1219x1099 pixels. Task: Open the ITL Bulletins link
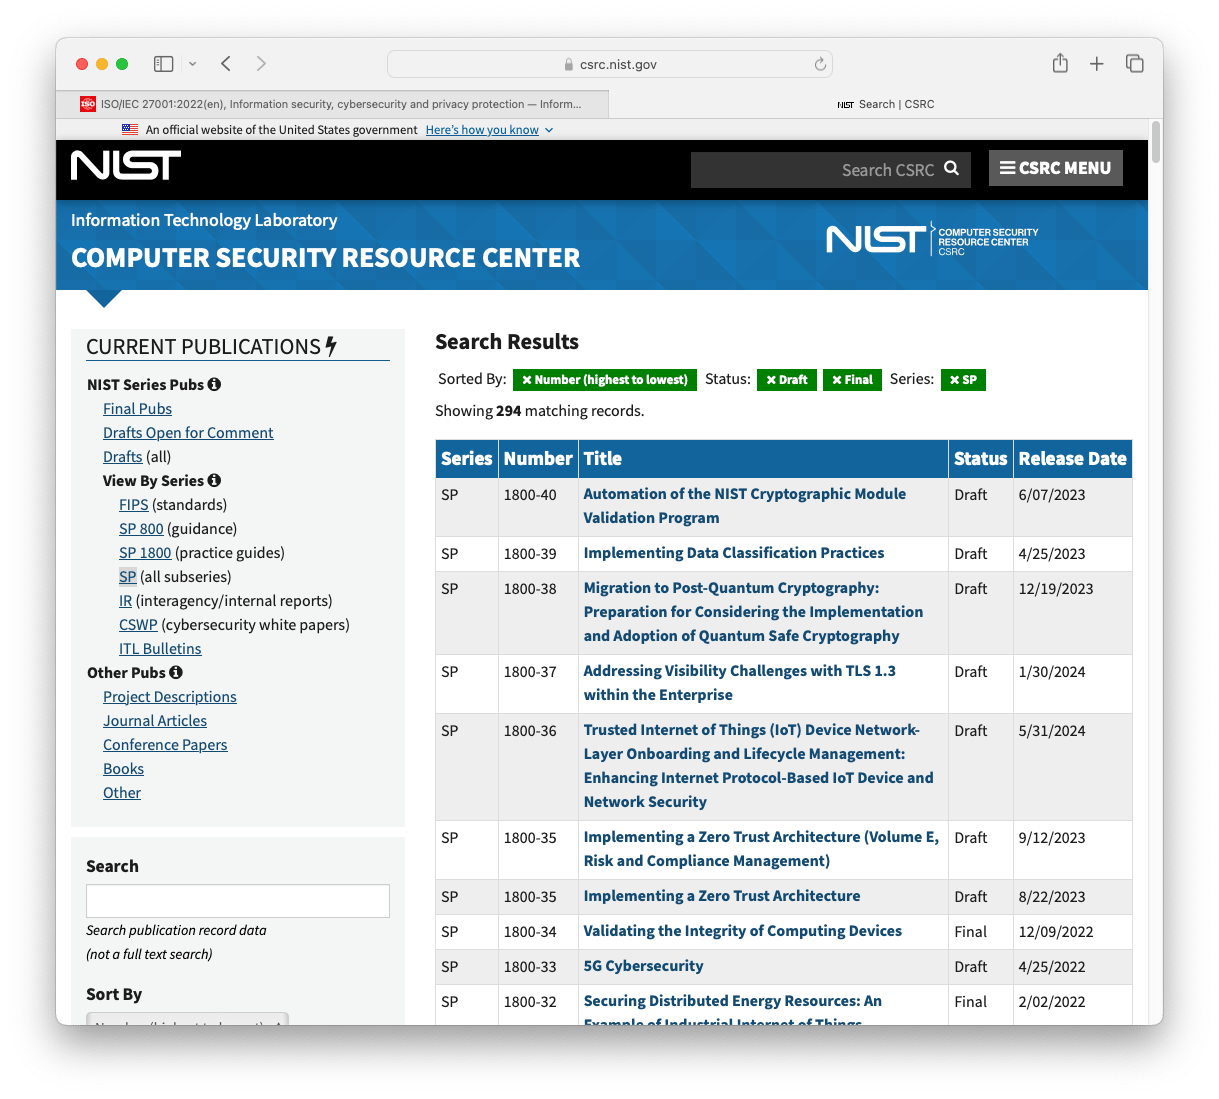[x=160, y=649]
